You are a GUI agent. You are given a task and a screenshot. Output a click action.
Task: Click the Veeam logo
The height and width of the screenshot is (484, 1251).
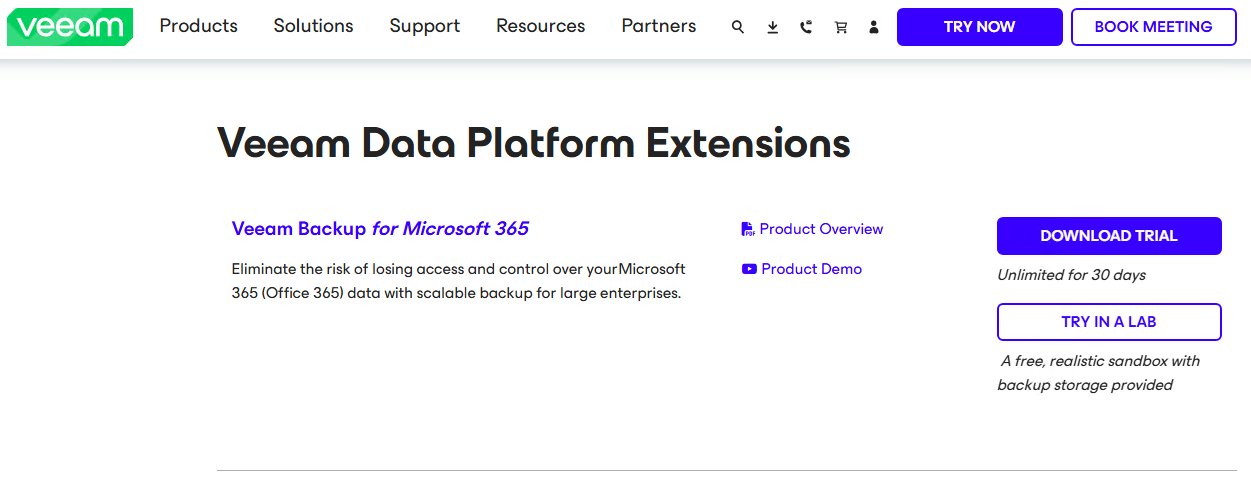pos(69,27)
